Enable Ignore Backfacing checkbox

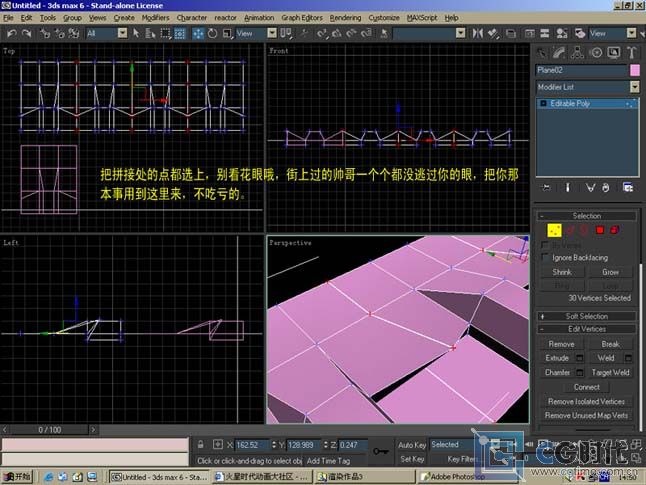[546, 258]
